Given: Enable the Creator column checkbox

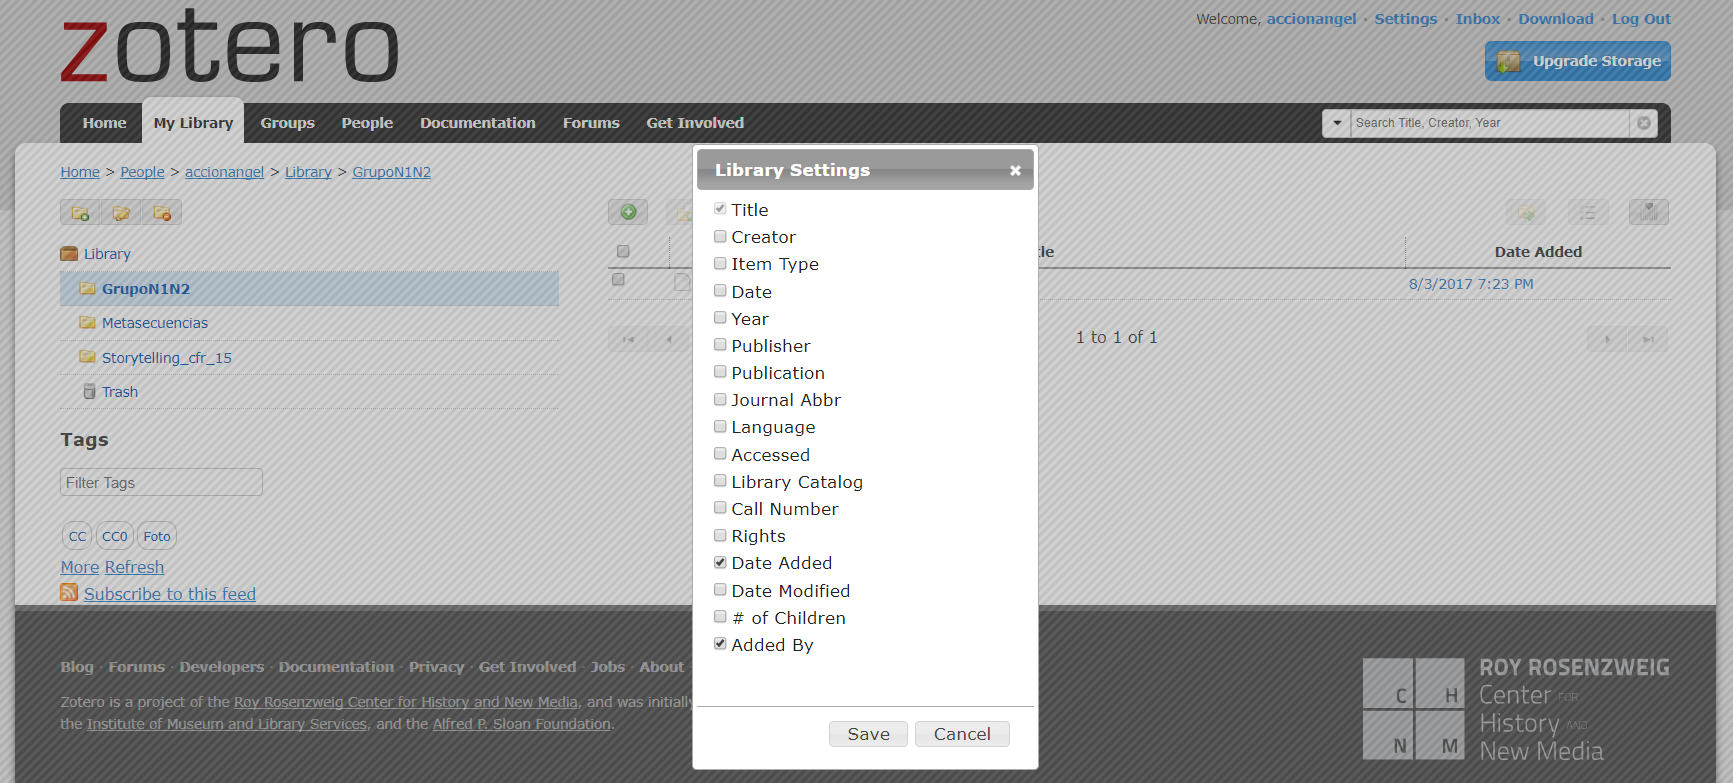Looking at the screenshot, I should [720, 237].
